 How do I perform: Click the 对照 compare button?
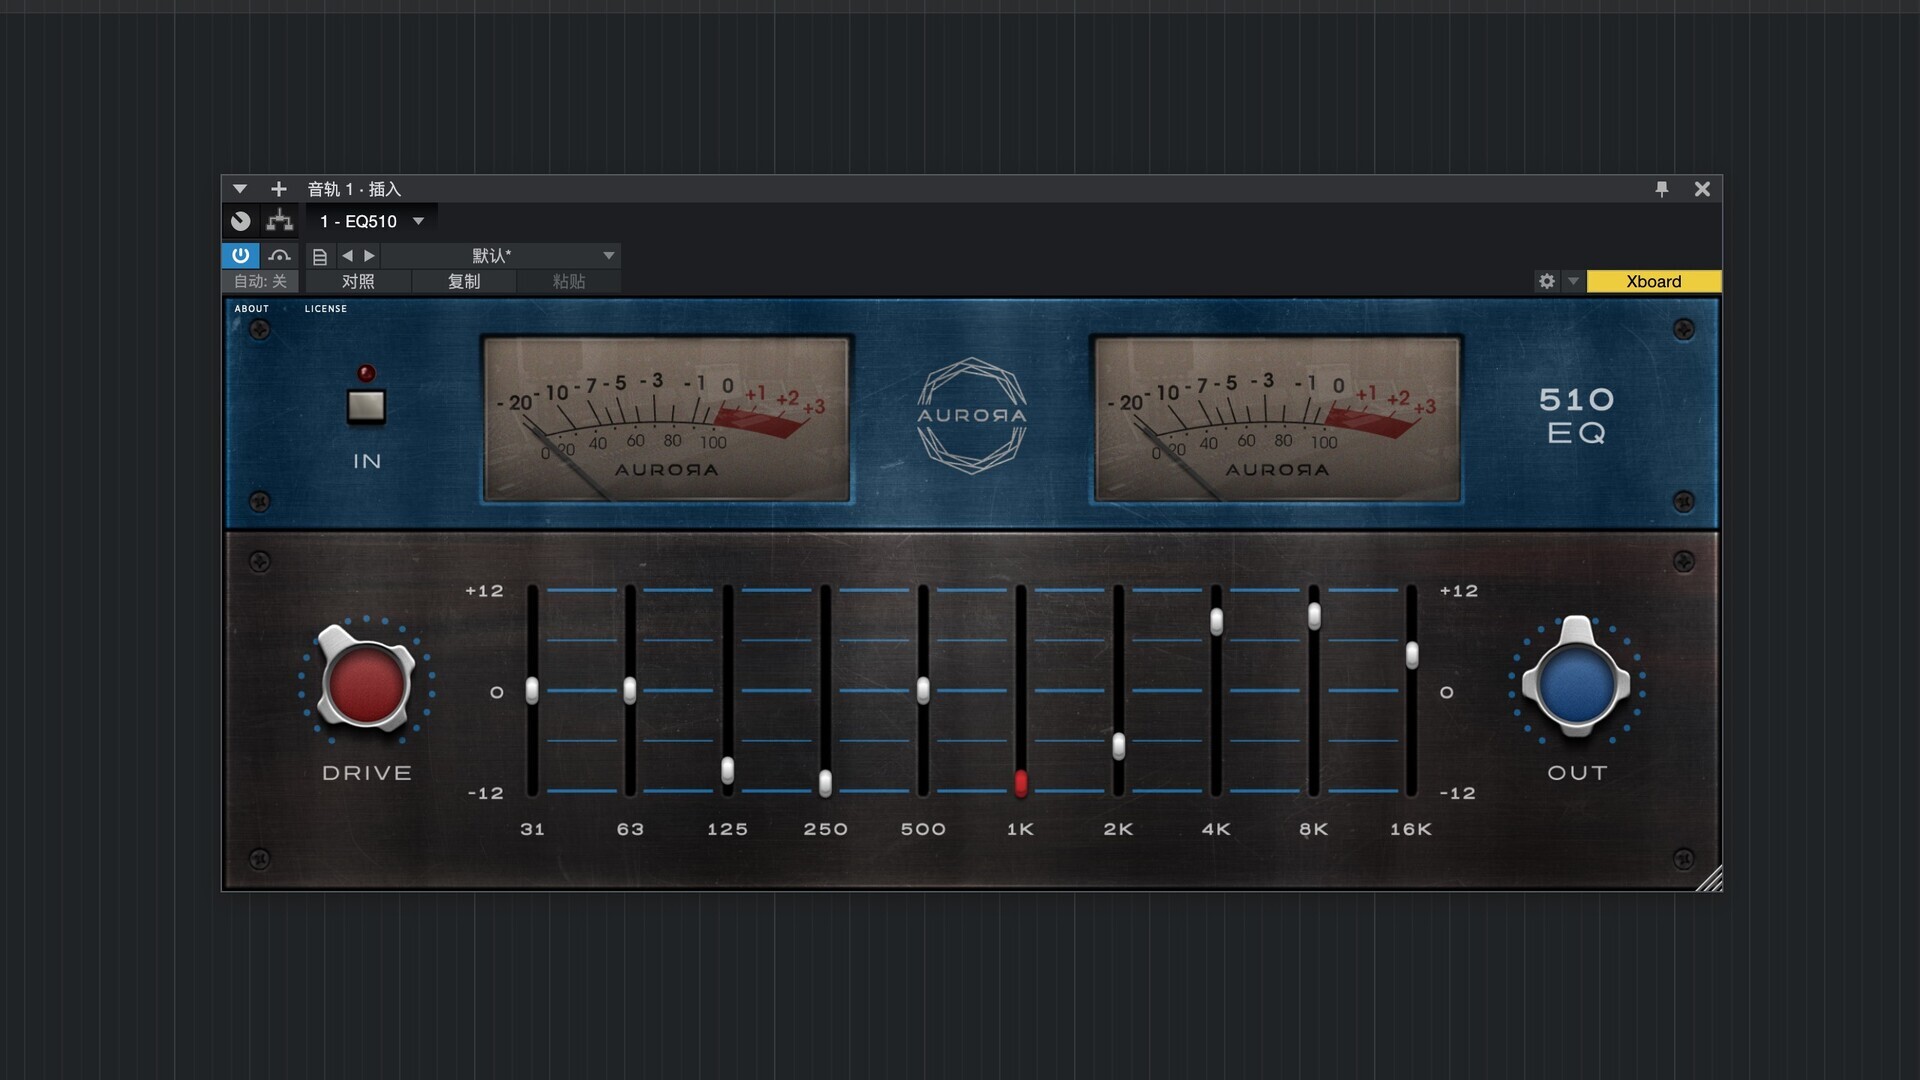pyautogui.click(x=358, y=281)
